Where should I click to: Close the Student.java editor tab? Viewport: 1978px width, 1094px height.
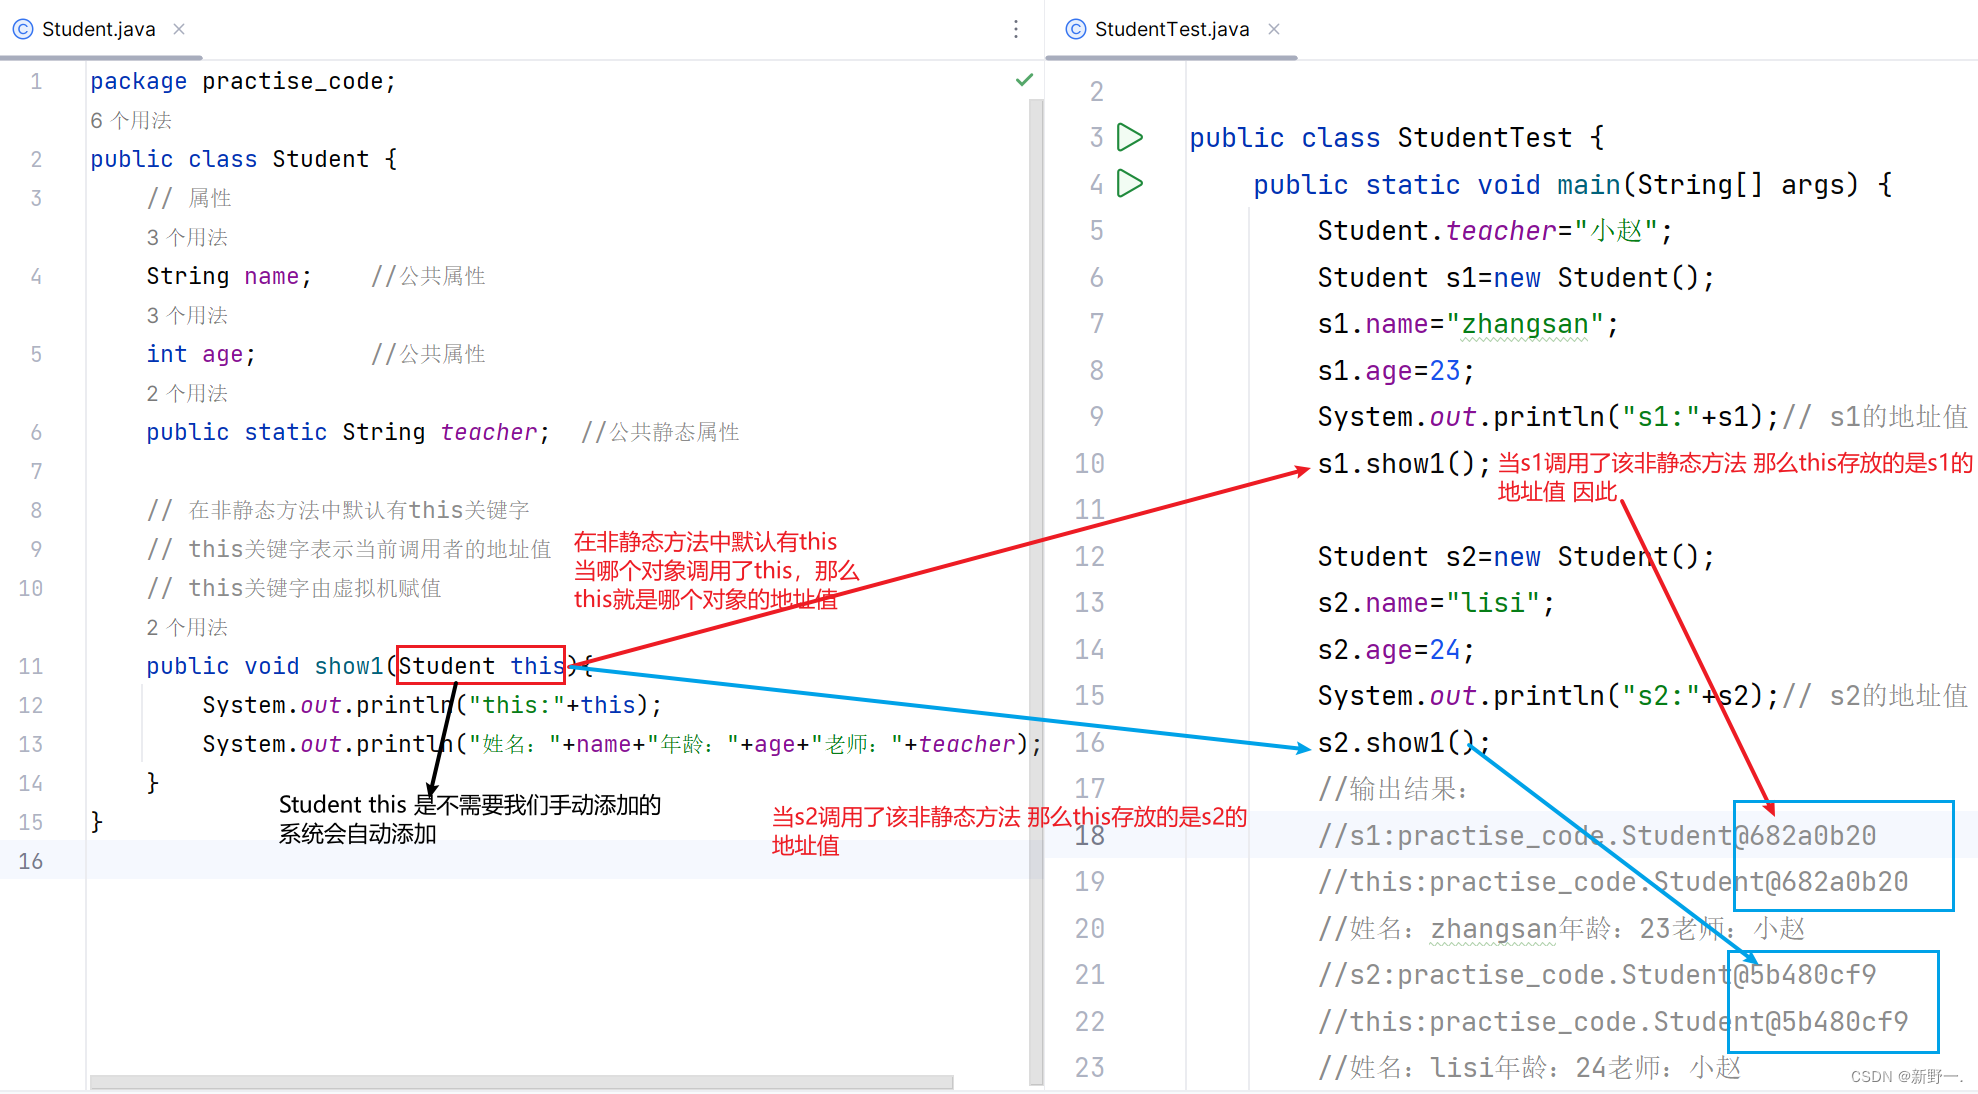[x=178, y=29]
